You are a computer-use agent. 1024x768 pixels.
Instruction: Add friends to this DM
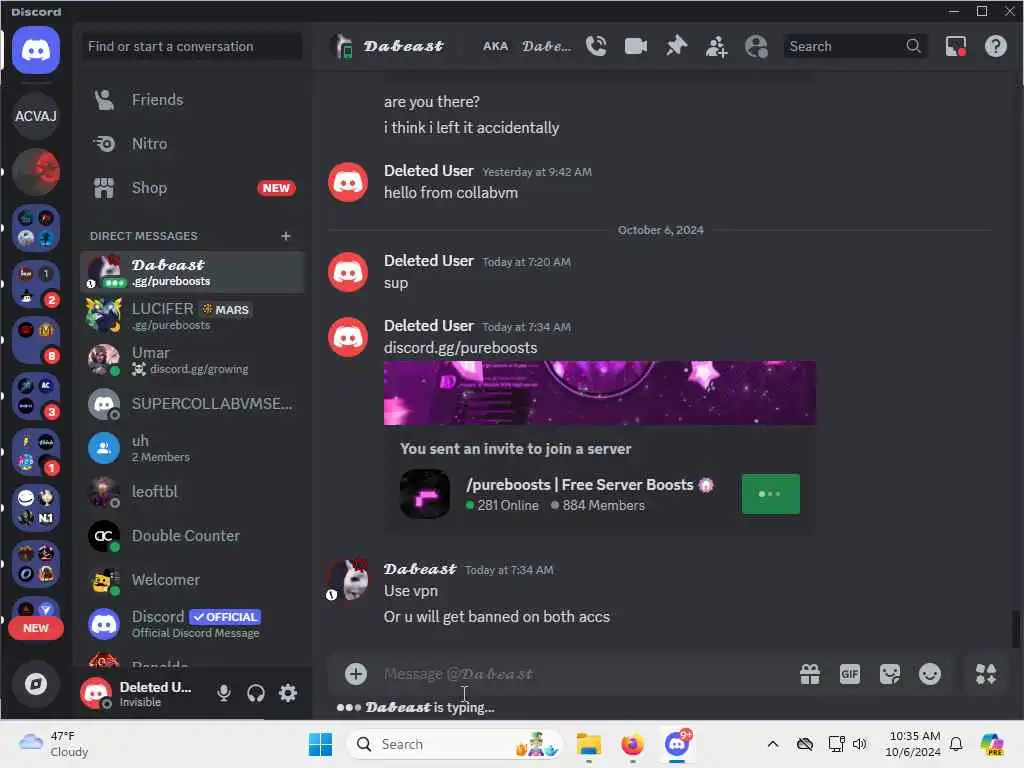716,46
